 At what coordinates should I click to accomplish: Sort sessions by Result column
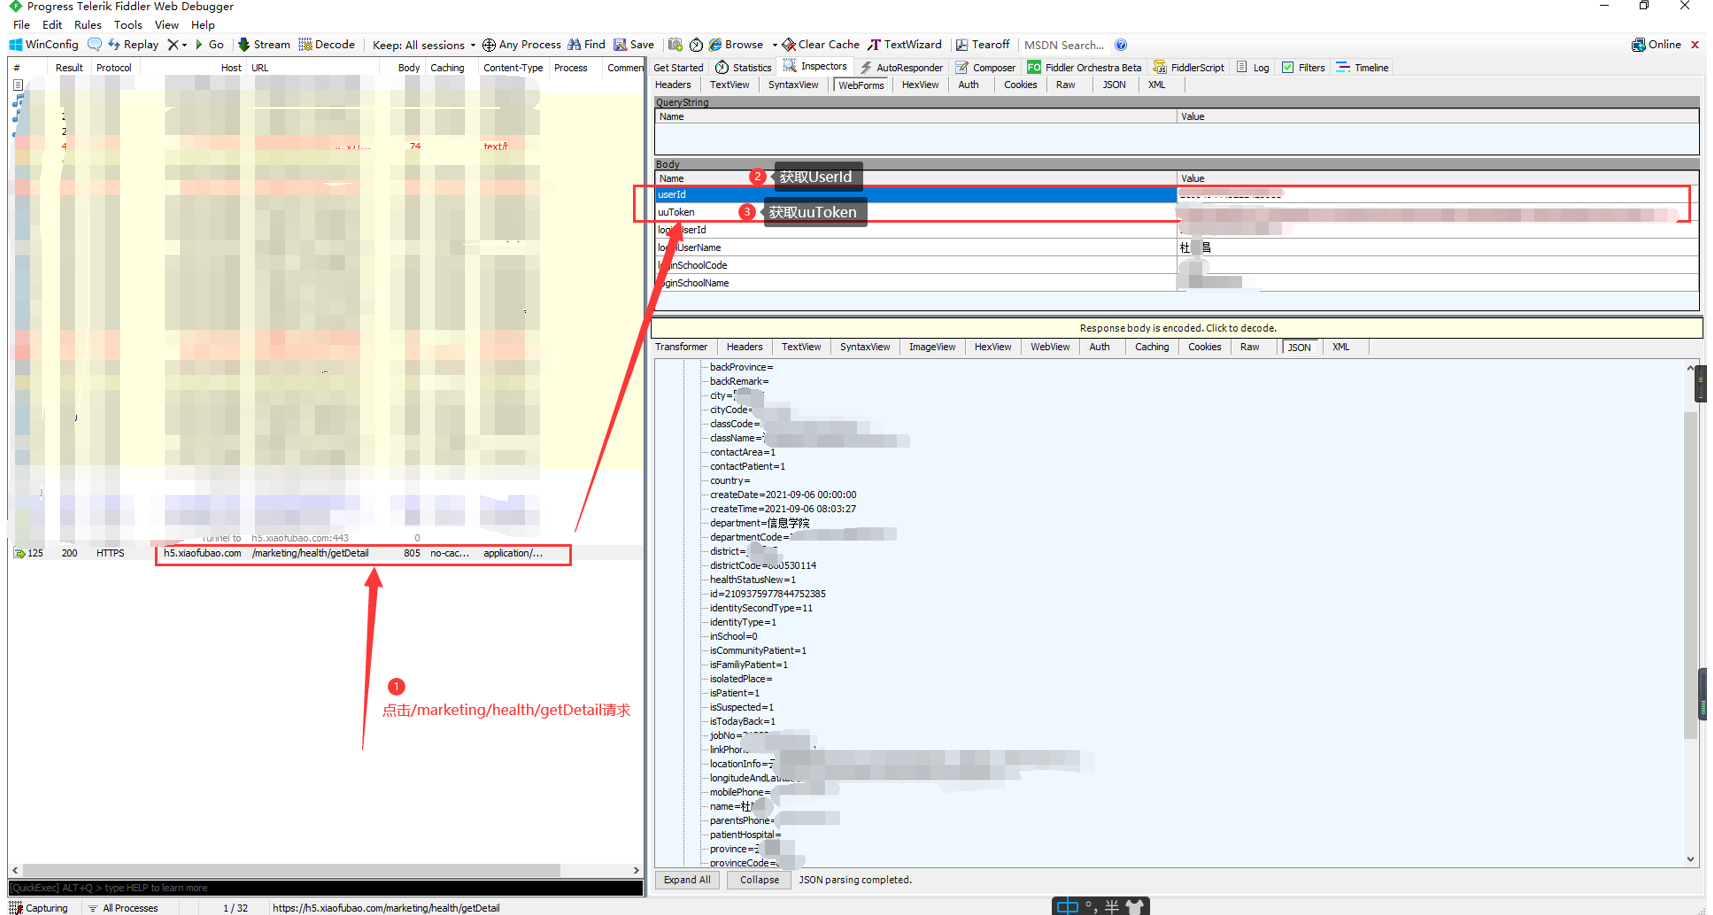pyautogui.click(x=69, y=68)
